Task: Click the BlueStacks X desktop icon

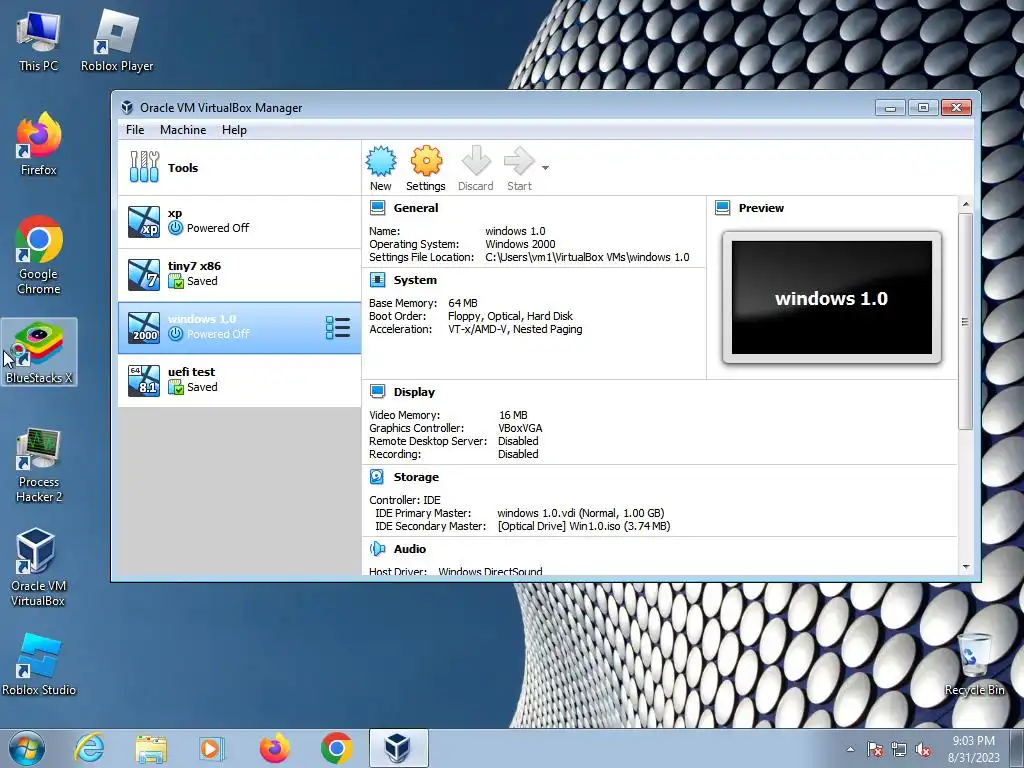Action: 39,352
